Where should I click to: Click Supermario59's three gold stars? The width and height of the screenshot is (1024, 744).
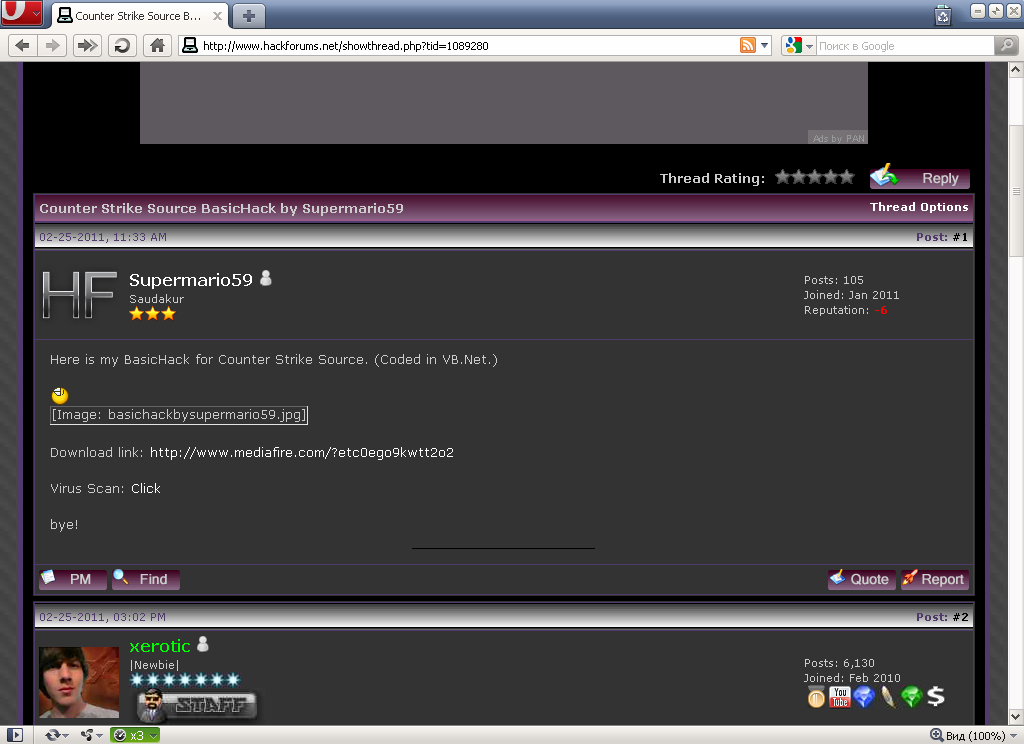152,314
